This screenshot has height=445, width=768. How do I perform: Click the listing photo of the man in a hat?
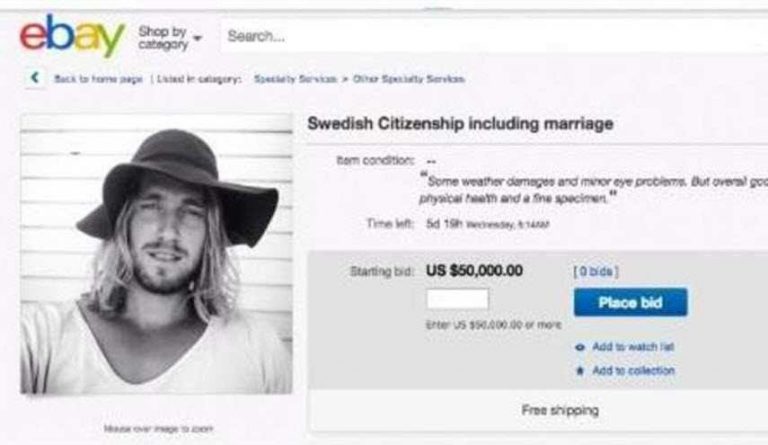(156, 254)
